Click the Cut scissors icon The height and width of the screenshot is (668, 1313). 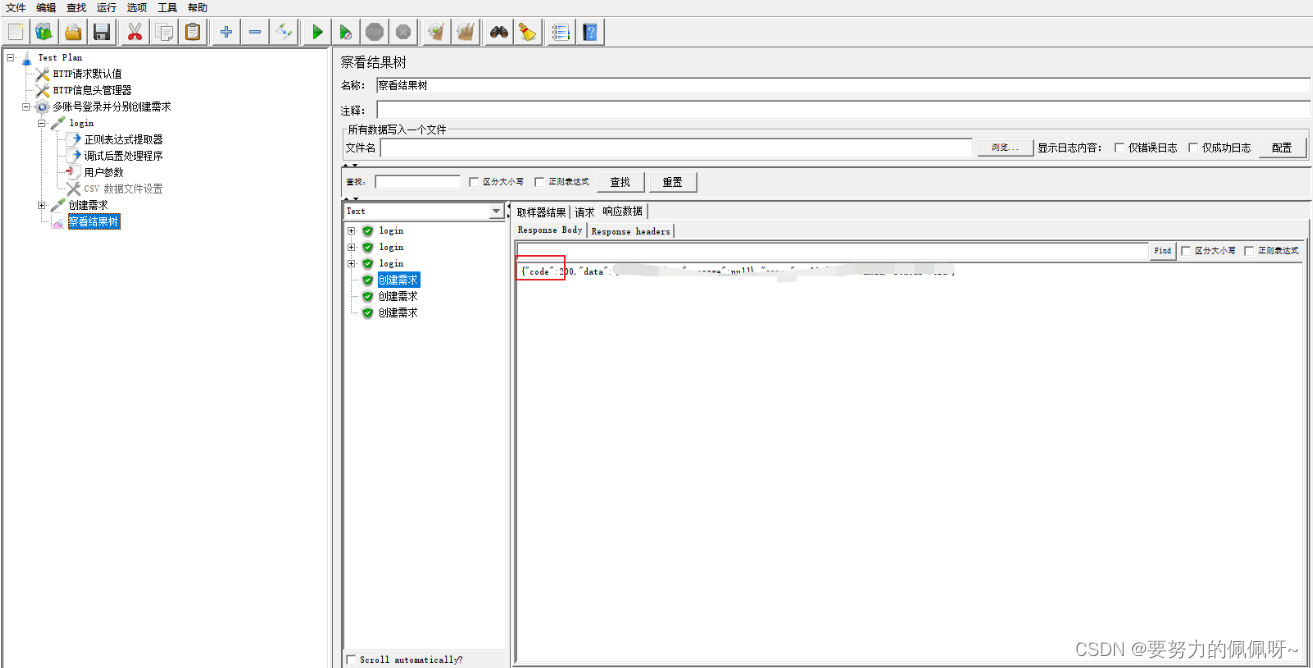[135, 32]
